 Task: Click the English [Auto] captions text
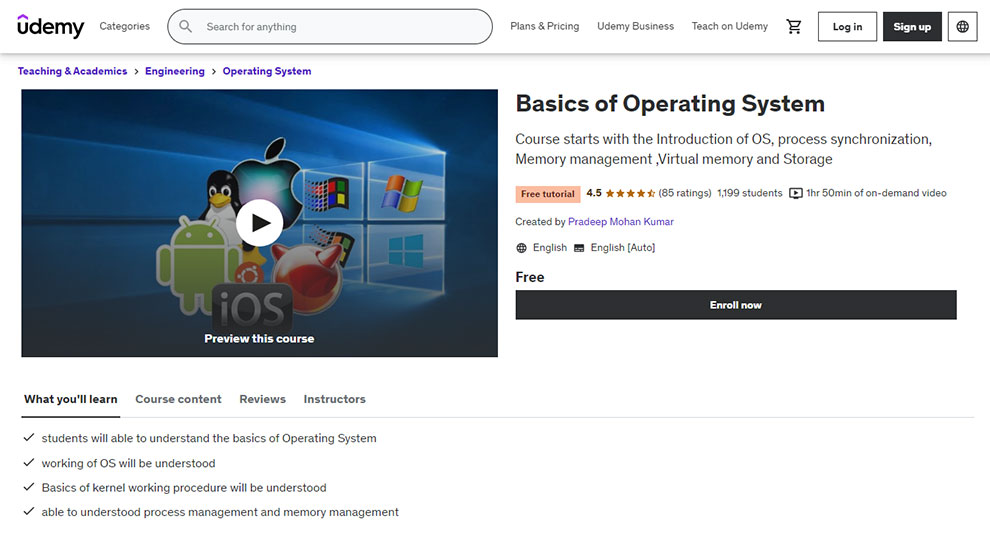click(623, 248)
